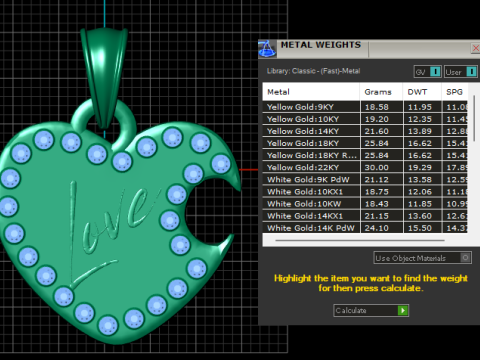Select White Gold:14K PdW row
The width and height of the screenshot is (480, 360).
(365, 228)
